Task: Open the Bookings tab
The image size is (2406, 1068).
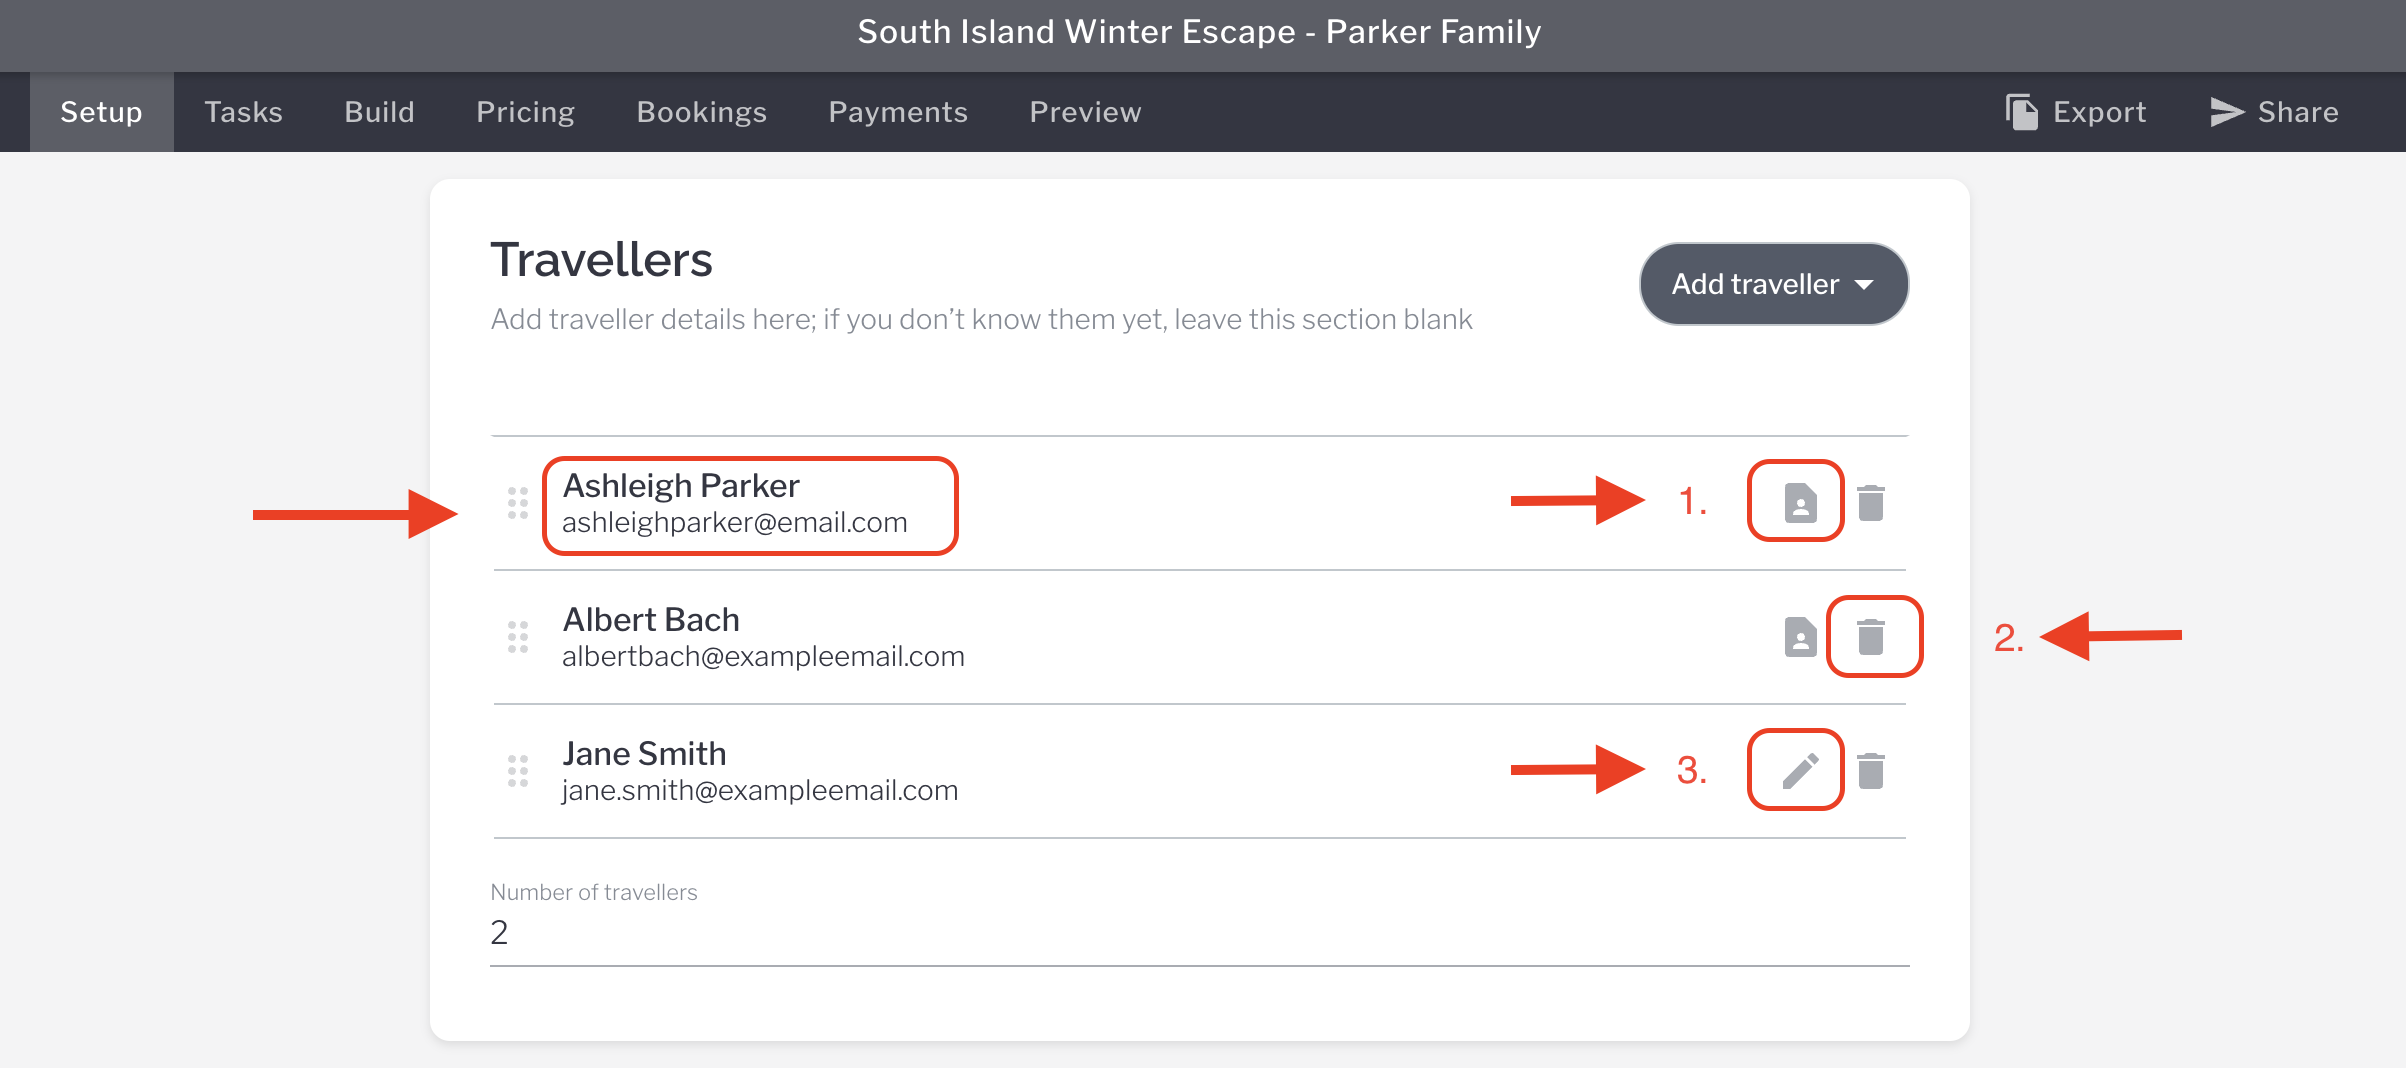Action: coord(701,112)
